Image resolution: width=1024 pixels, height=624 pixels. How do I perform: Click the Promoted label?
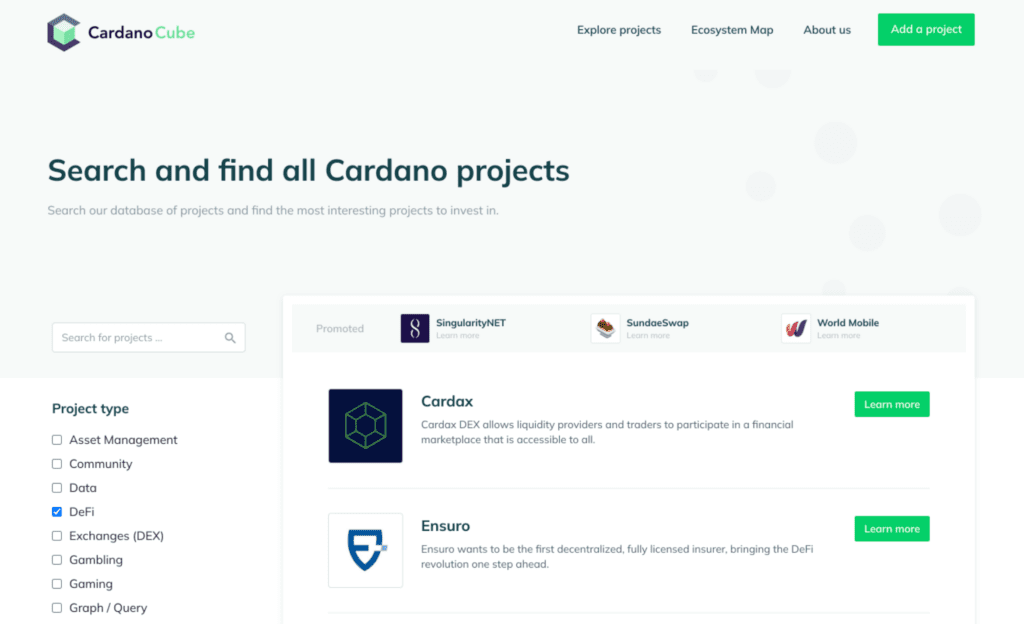340,328
